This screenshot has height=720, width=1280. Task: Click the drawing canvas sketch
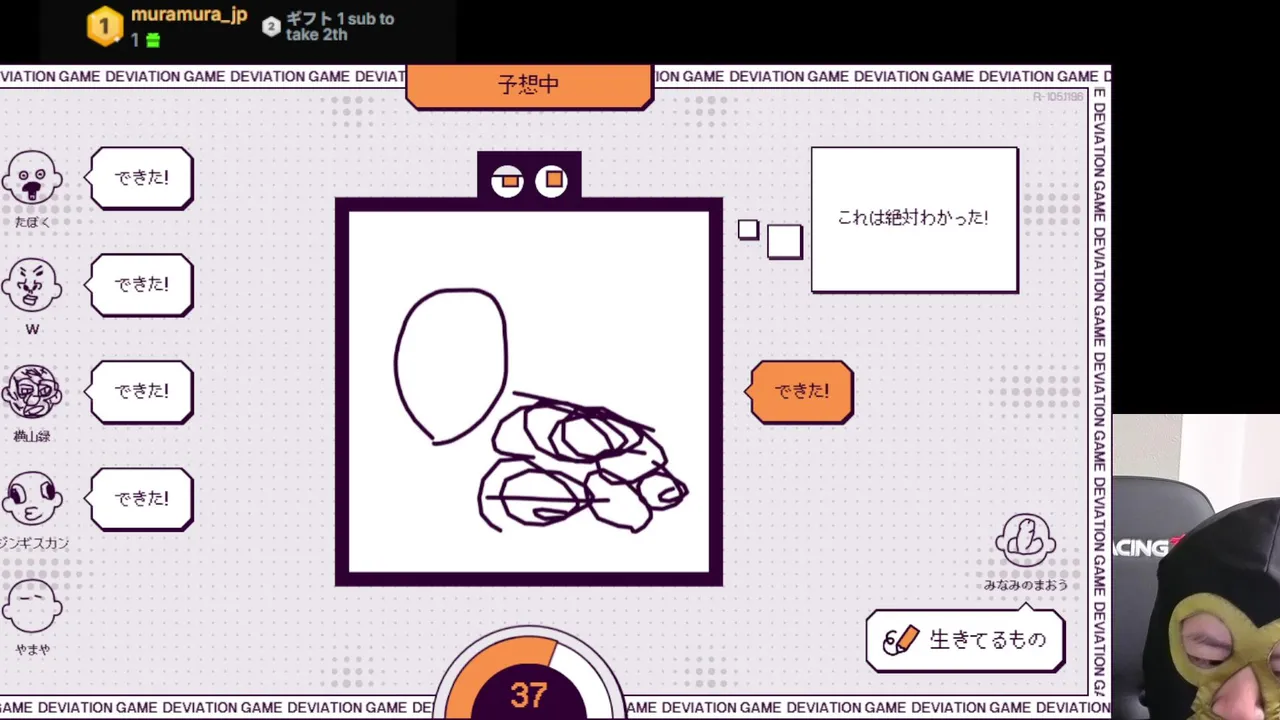pyautogui.click(x=529, y=392)
